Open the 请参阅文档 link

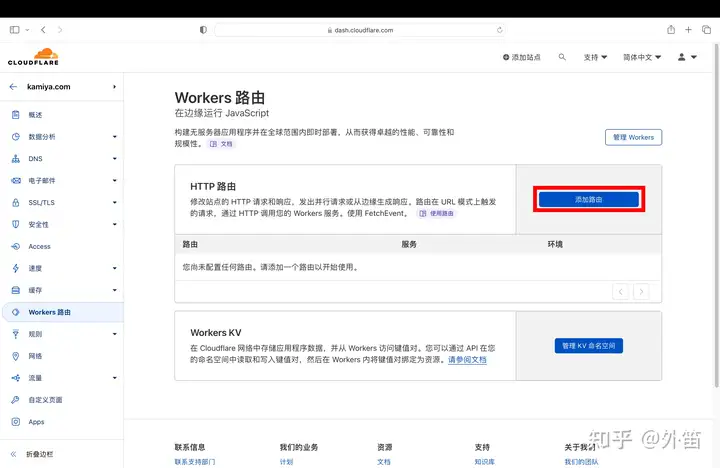click(x=467, y=360)
